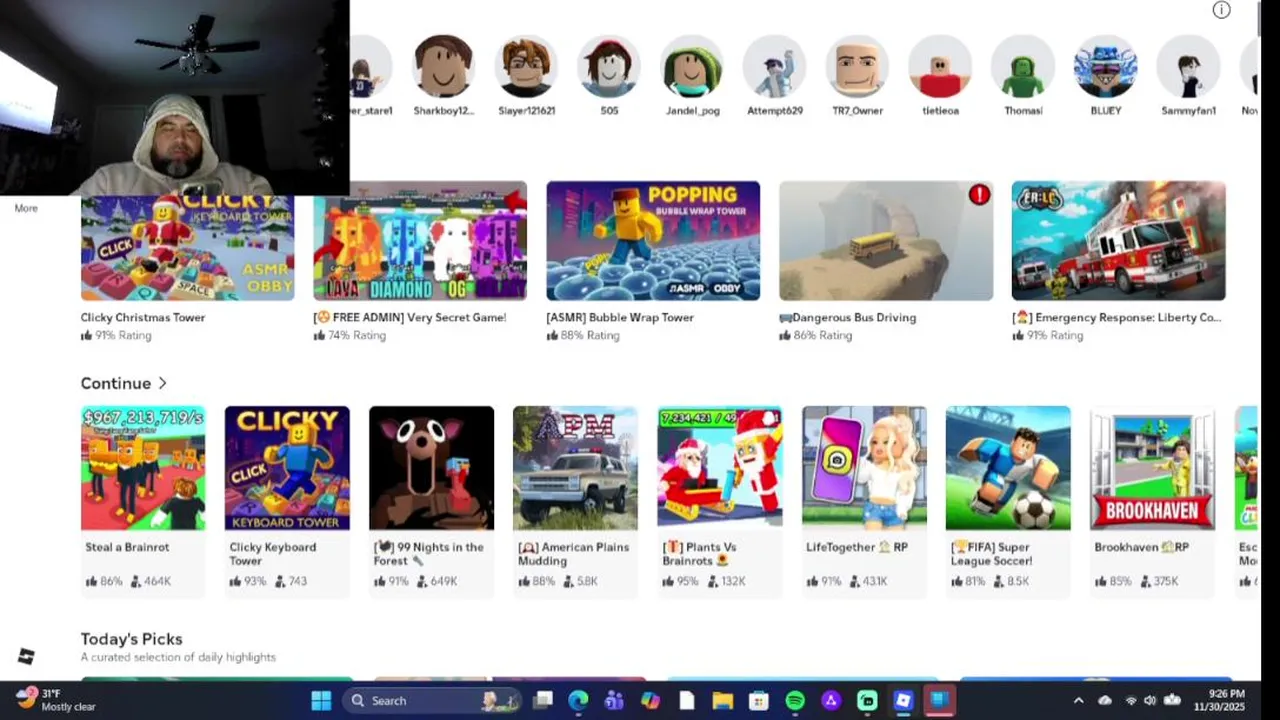
Task: Click the info icon at top right
Action: coord(1221,10)
